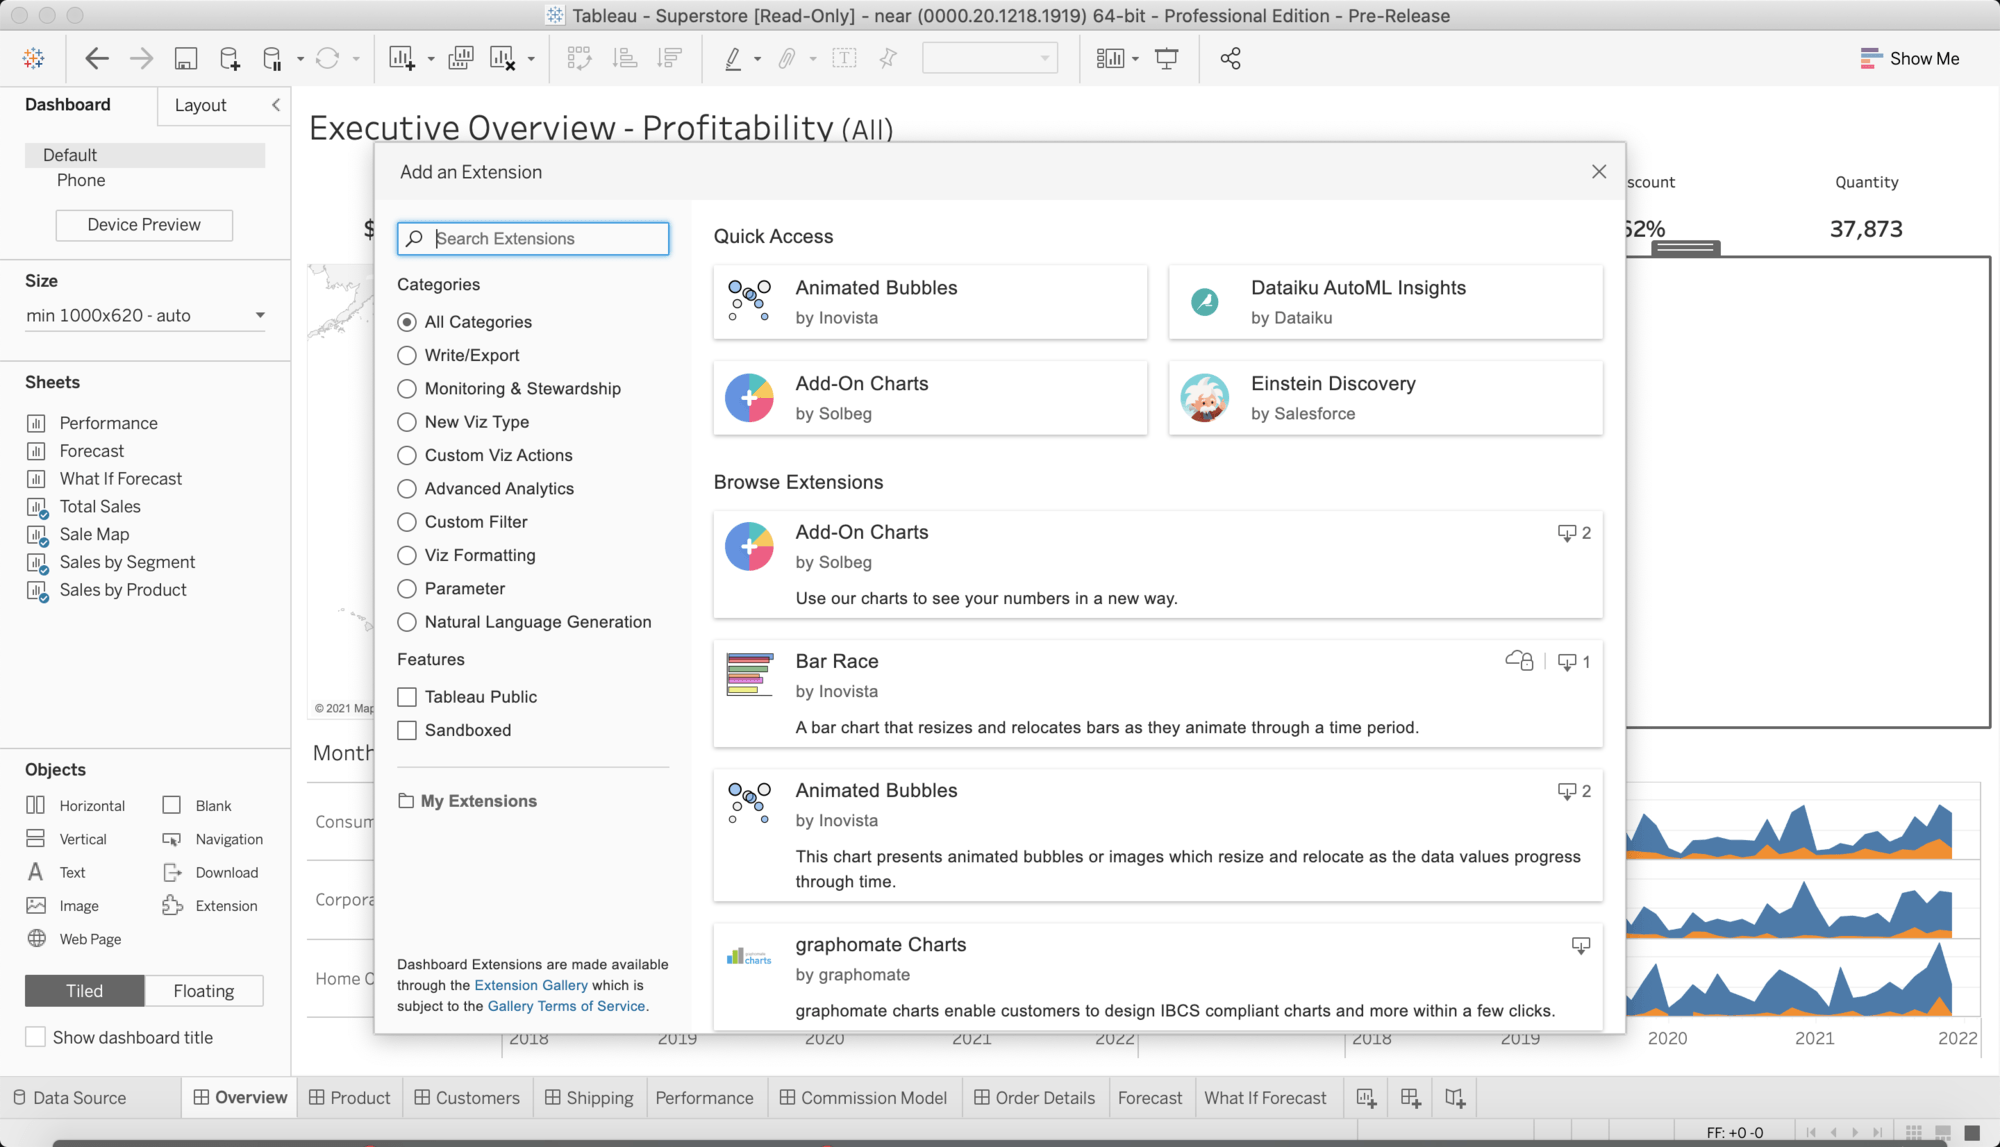Viewport: 2000px width, 1147px height.
Task: Open the Product sheet tab
Action: [350, 1098]
